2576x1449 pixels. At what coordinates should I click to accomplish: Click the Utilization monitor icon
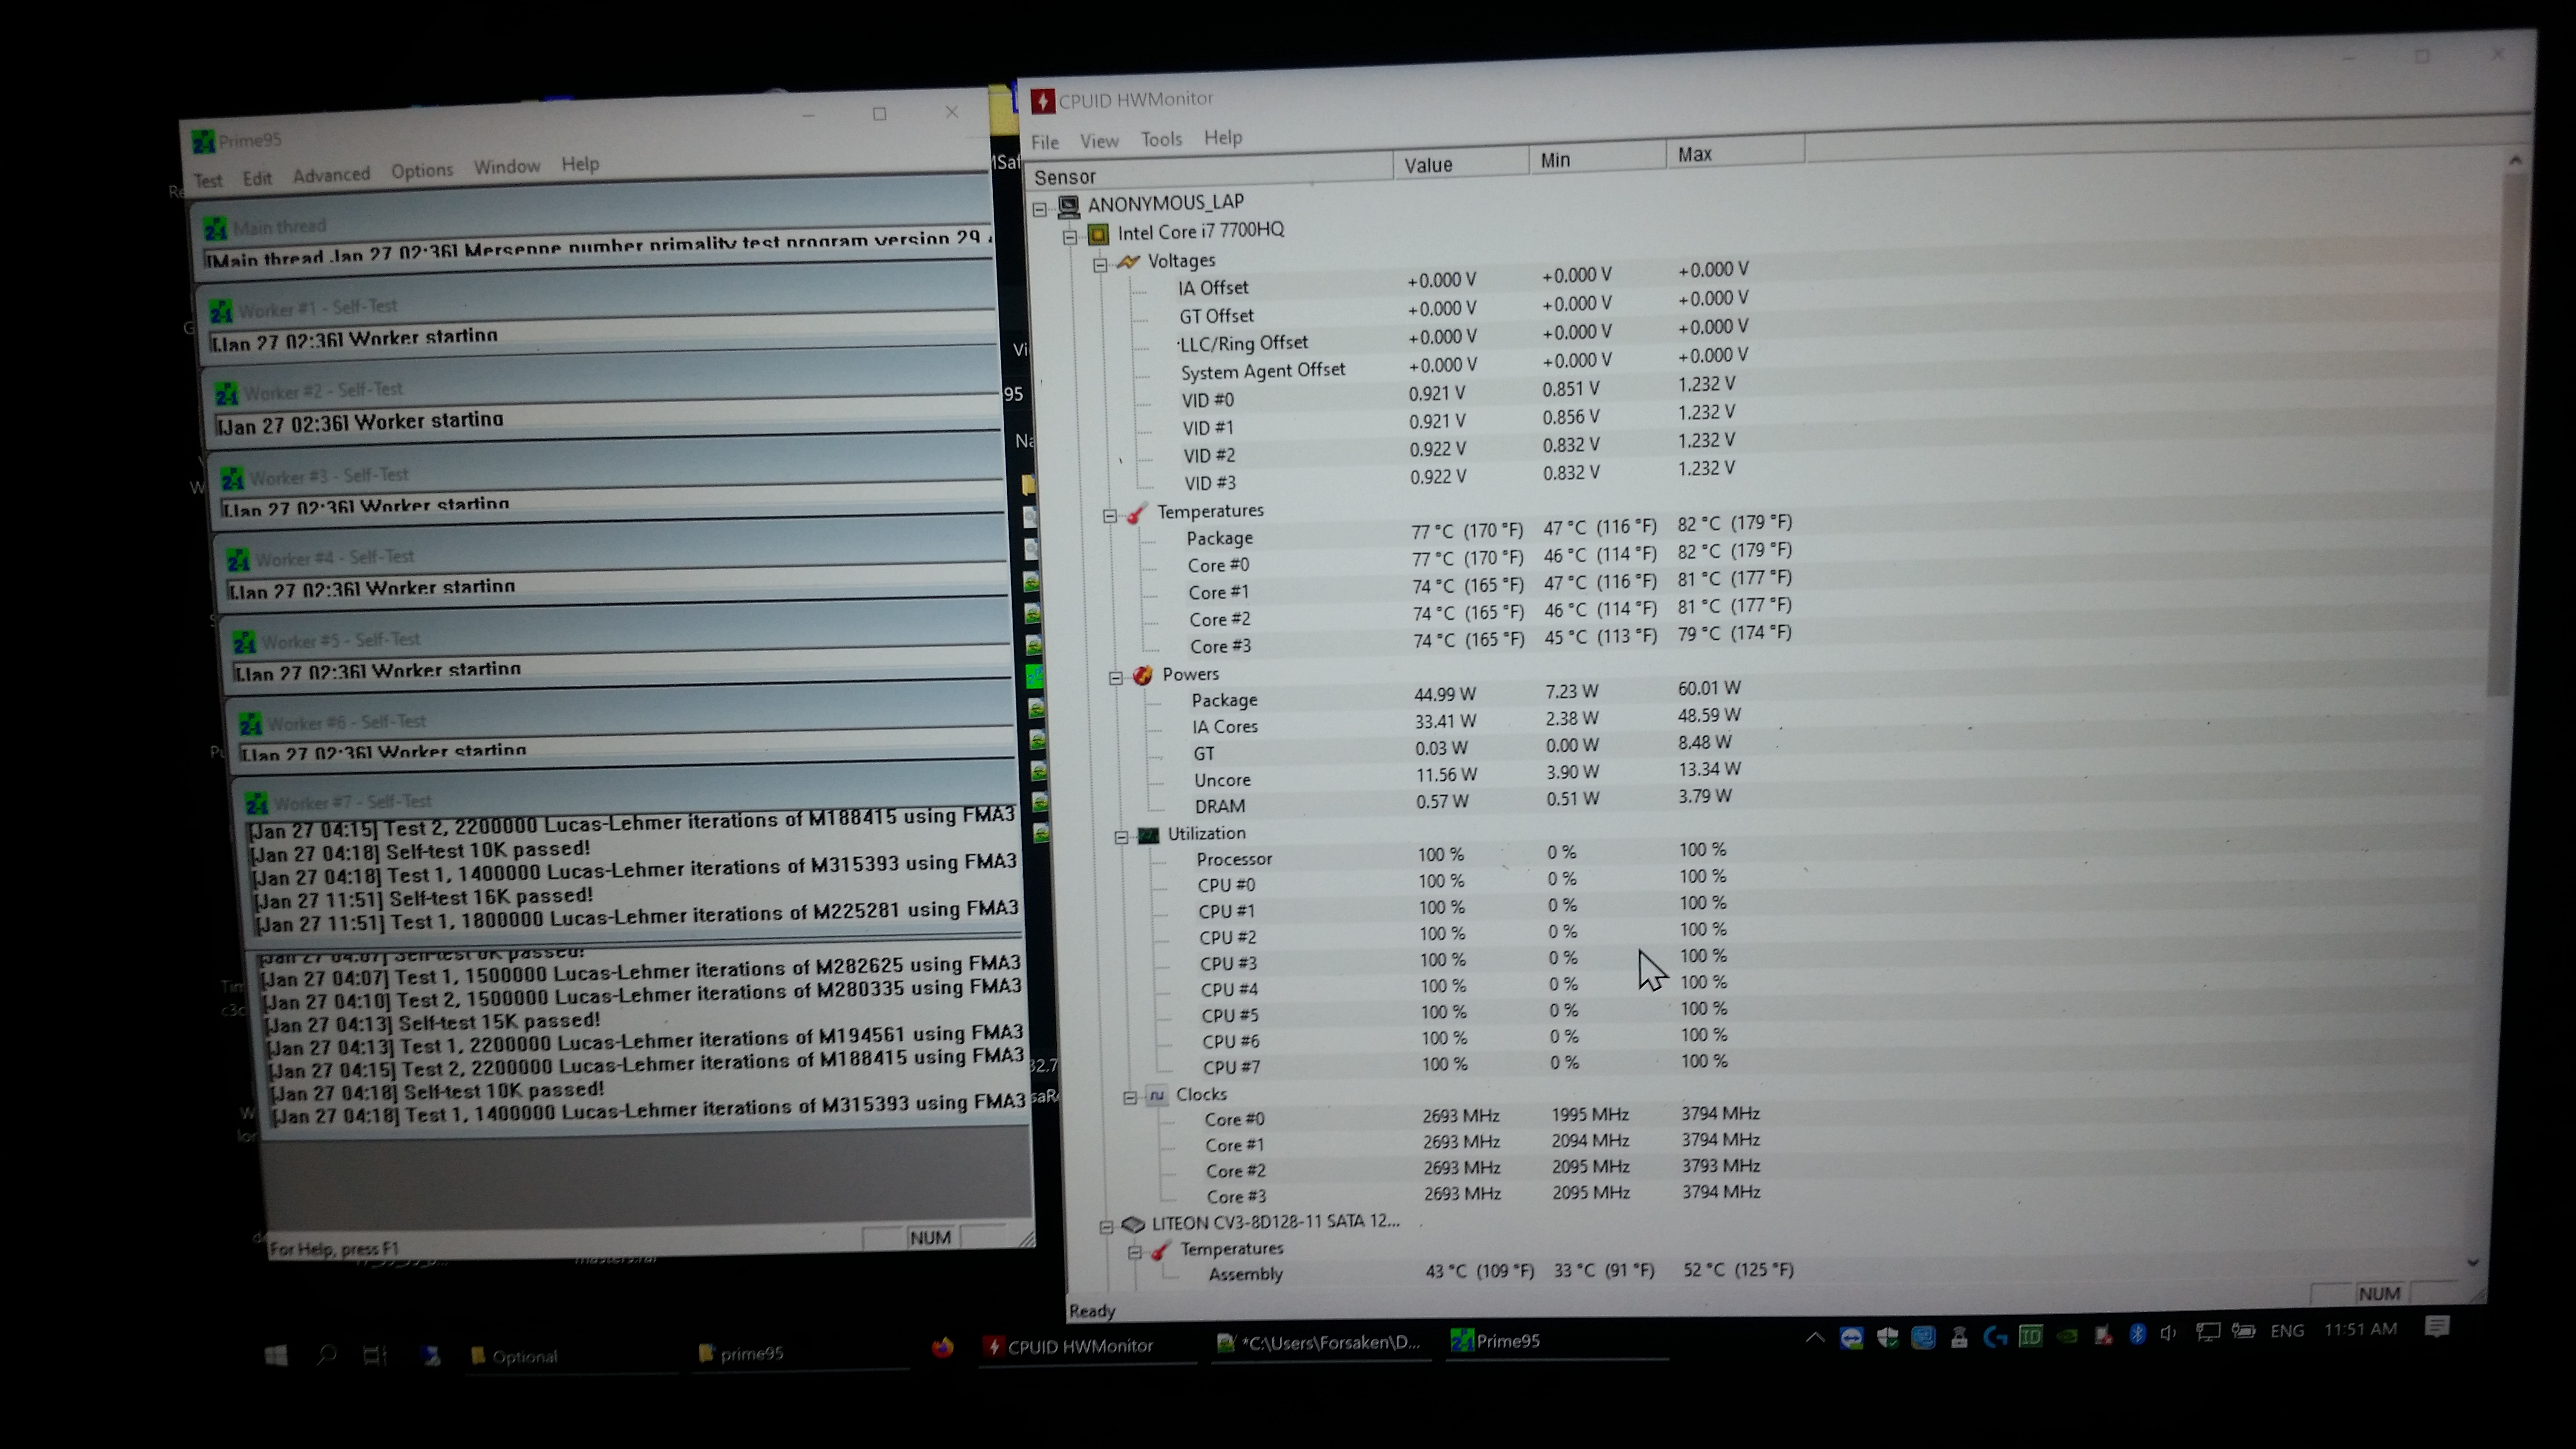coord(1148,835)
